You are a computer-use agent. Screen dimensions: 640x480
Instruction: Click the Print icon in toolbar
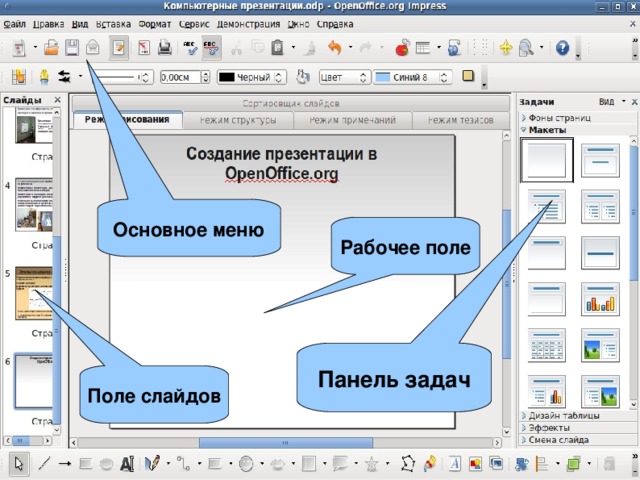[x=165, y=48]
